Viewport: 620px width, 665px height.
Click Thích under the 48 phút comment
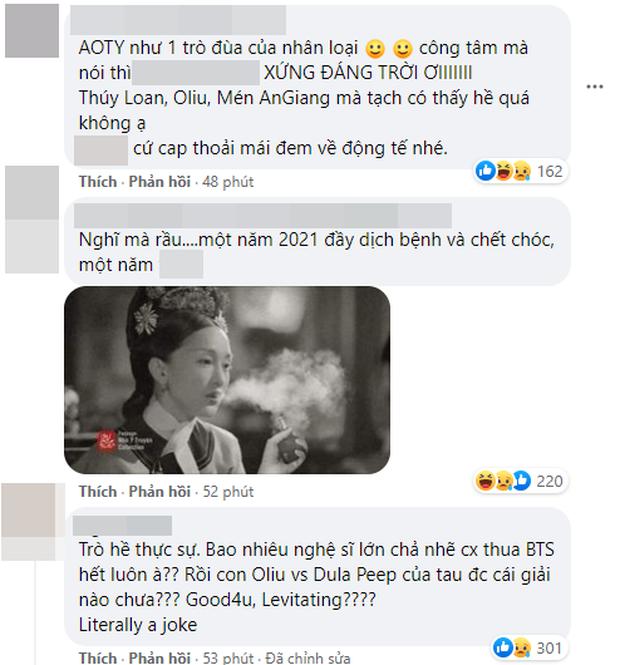click(x=98, y=182)
